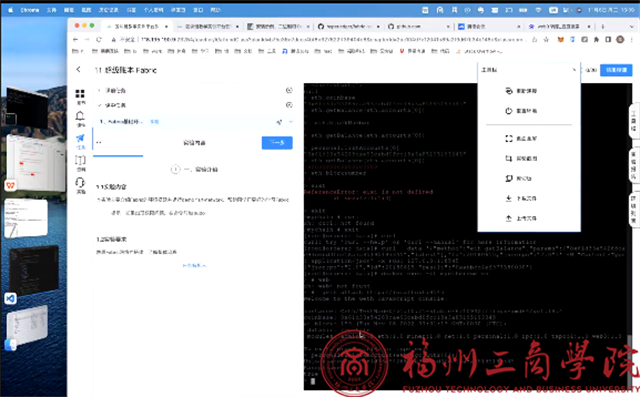Open the middle vertical tab on the right edge

[634, 165]
